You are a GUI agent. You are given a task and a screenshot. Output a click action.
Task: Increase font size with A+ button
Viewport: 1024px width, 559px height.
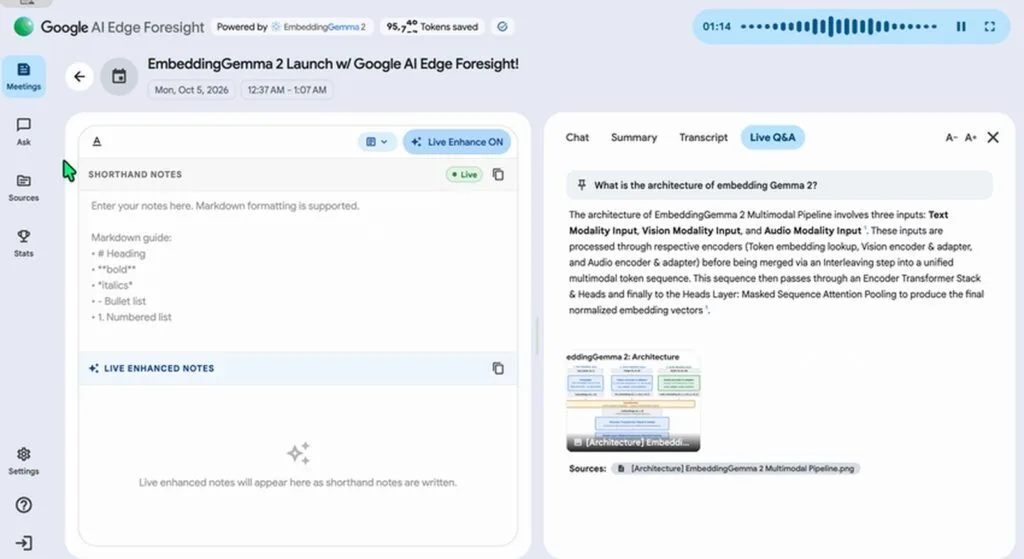970,137
